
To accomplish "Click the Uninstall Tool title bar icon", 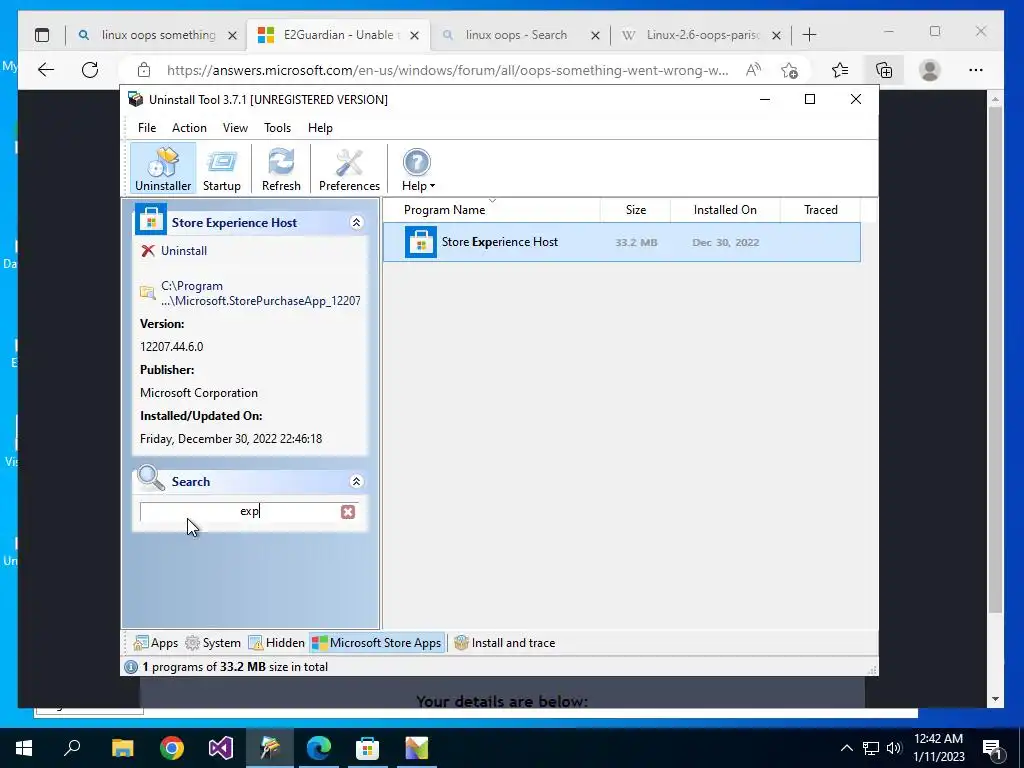I will 135,99.
